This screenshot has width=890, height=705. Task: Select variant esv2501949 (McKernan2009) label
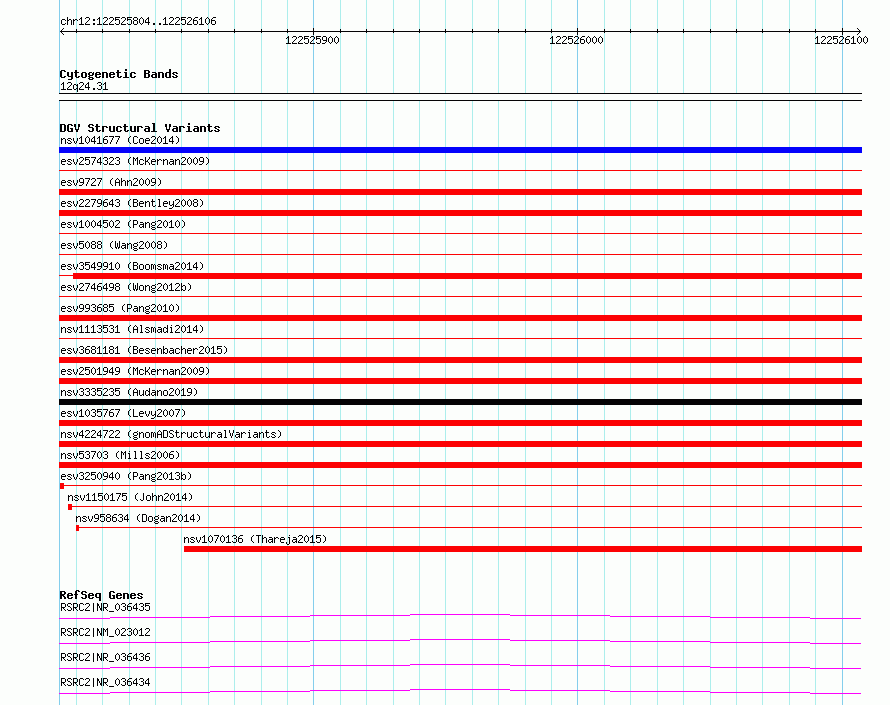[x=135, y=371]
